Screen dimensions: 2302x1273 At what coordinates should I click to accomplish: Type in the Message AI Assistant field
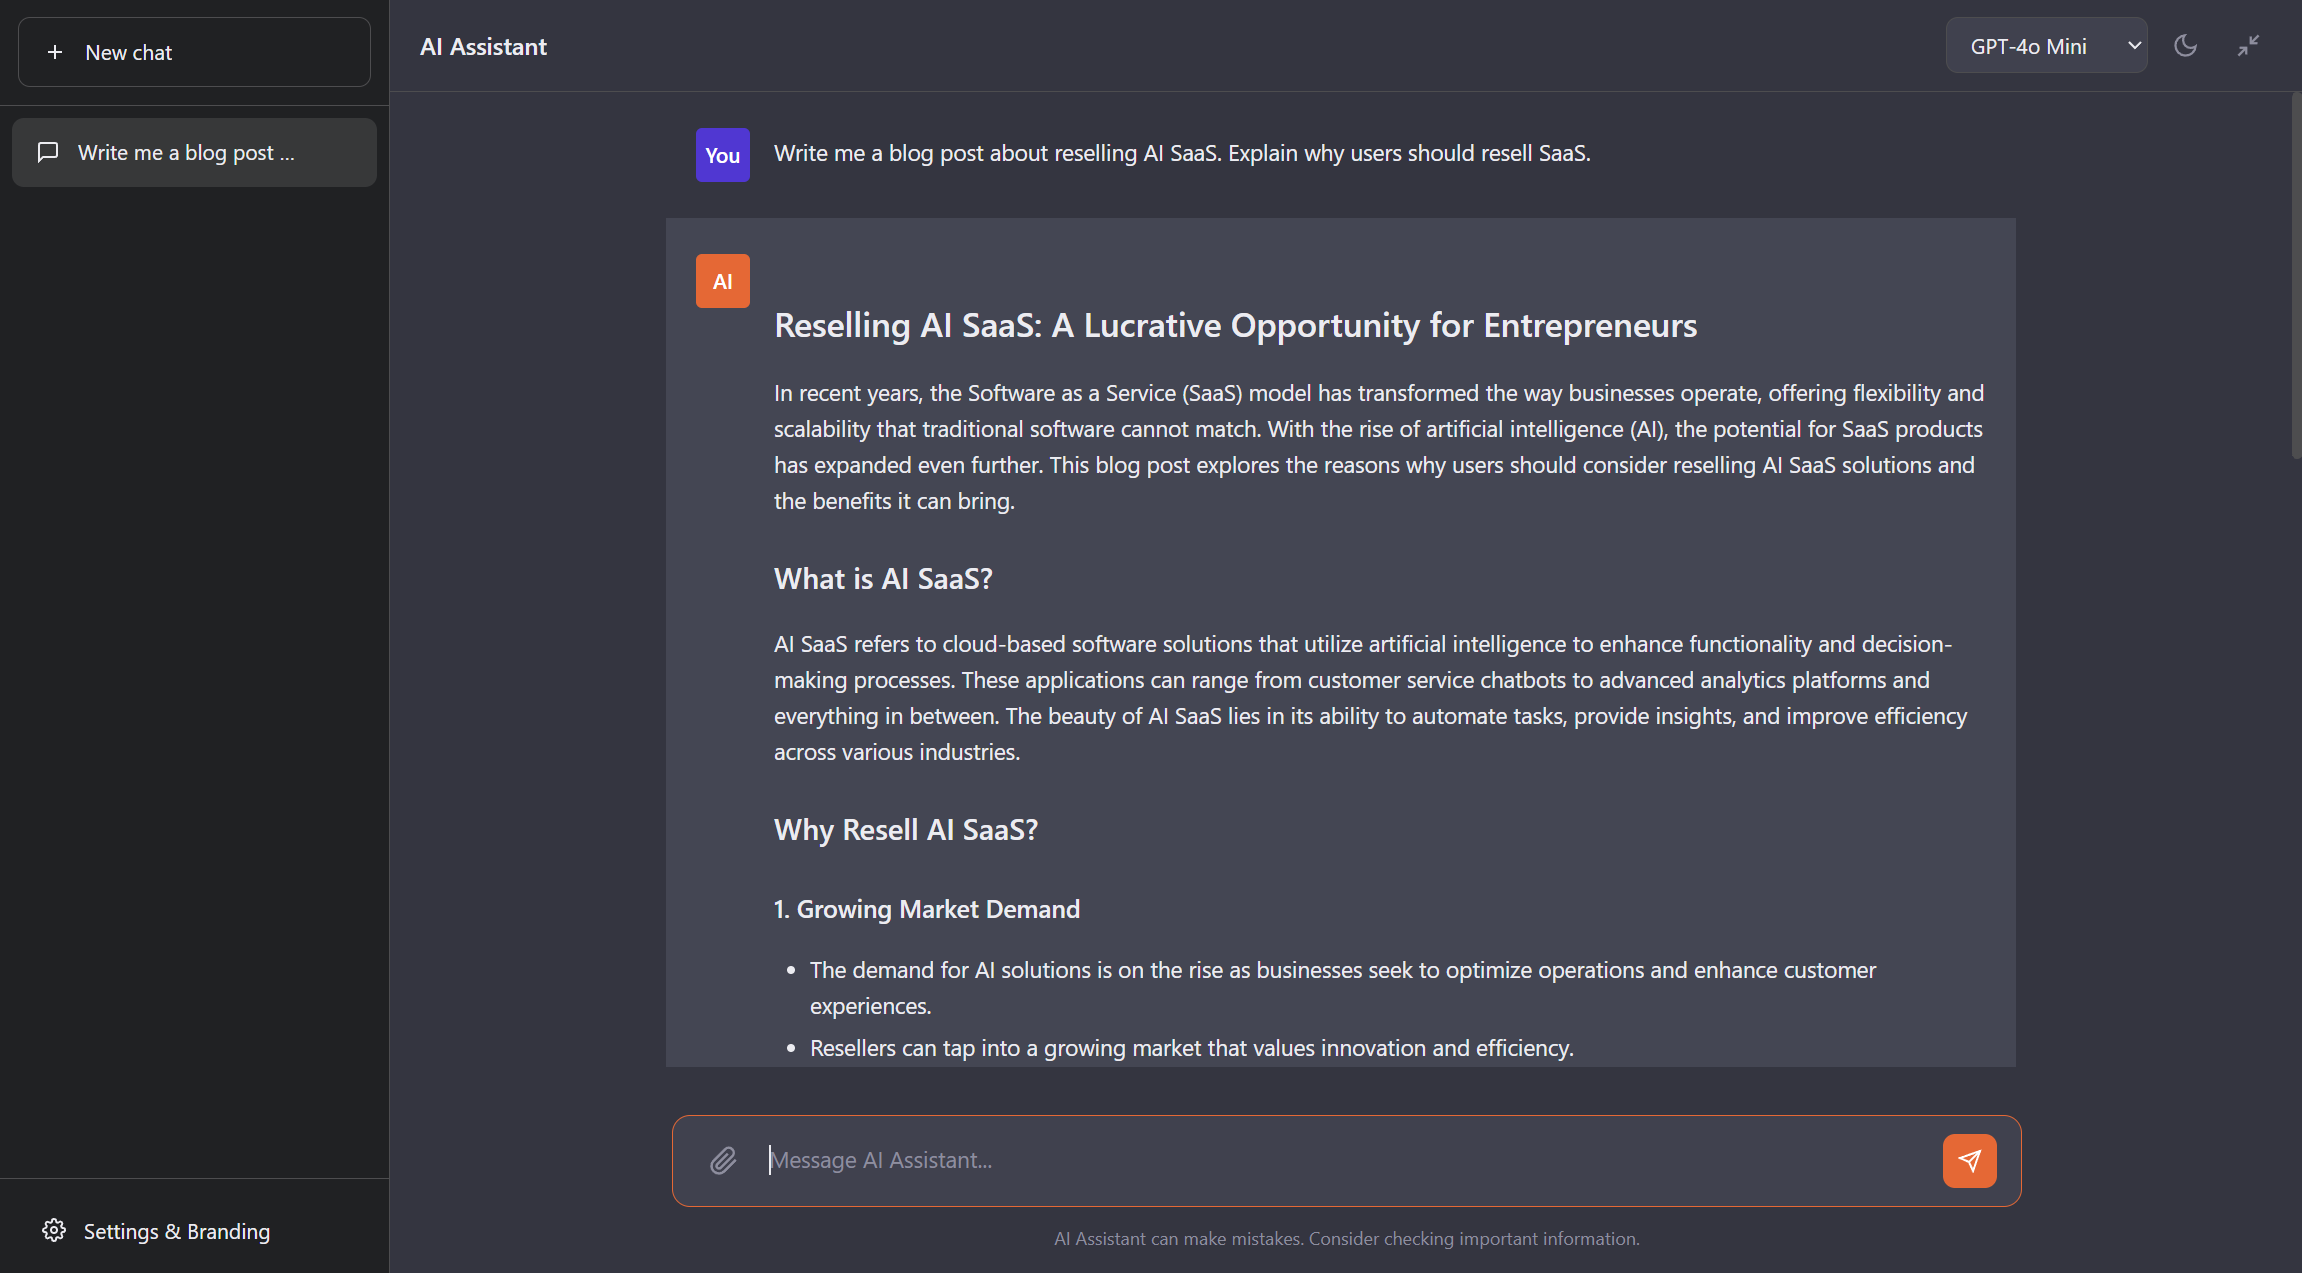click(1350, 1160)
